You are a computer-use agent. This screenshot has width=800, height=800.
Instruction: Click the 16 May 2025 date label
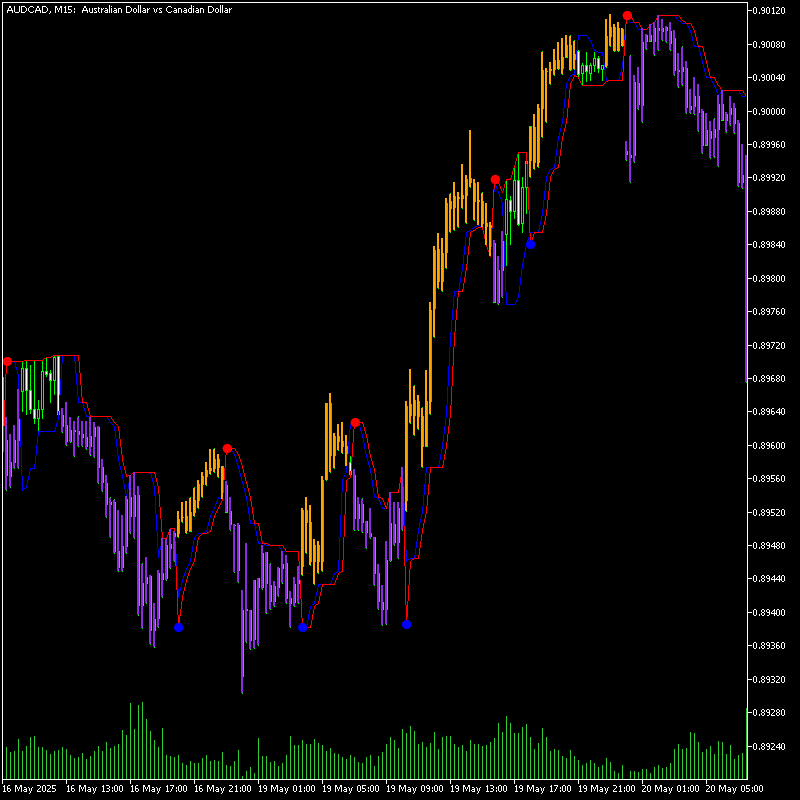tap(30, 789)
